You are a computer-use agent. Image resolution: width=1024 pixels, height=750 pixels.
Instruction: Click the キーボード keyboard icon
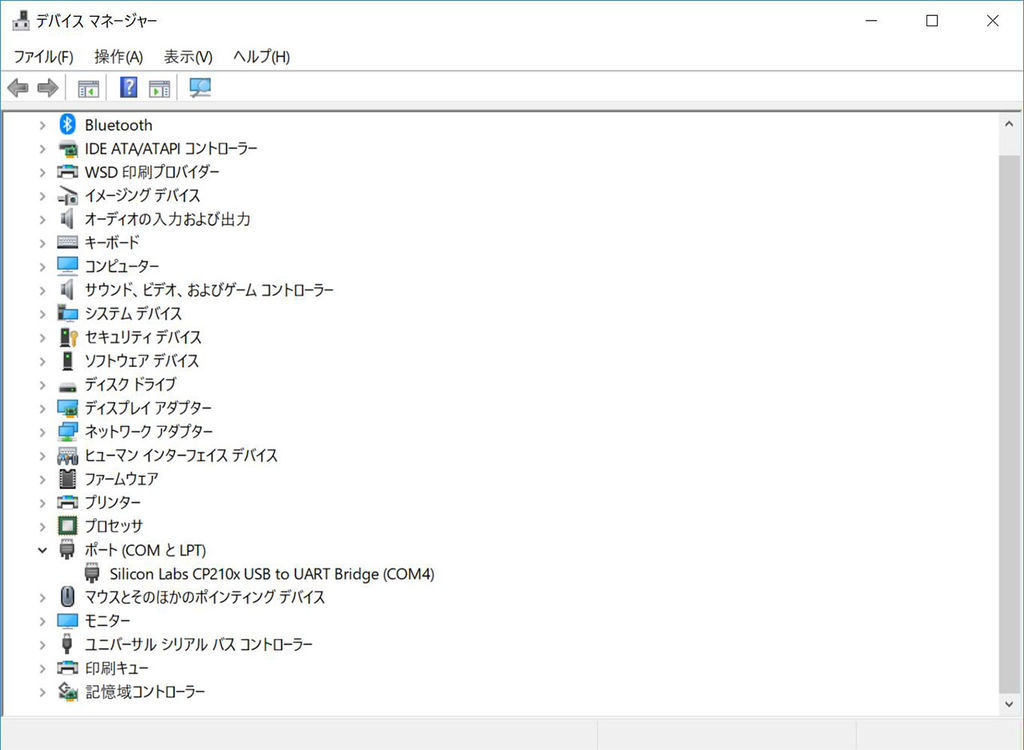click(67, 242)
